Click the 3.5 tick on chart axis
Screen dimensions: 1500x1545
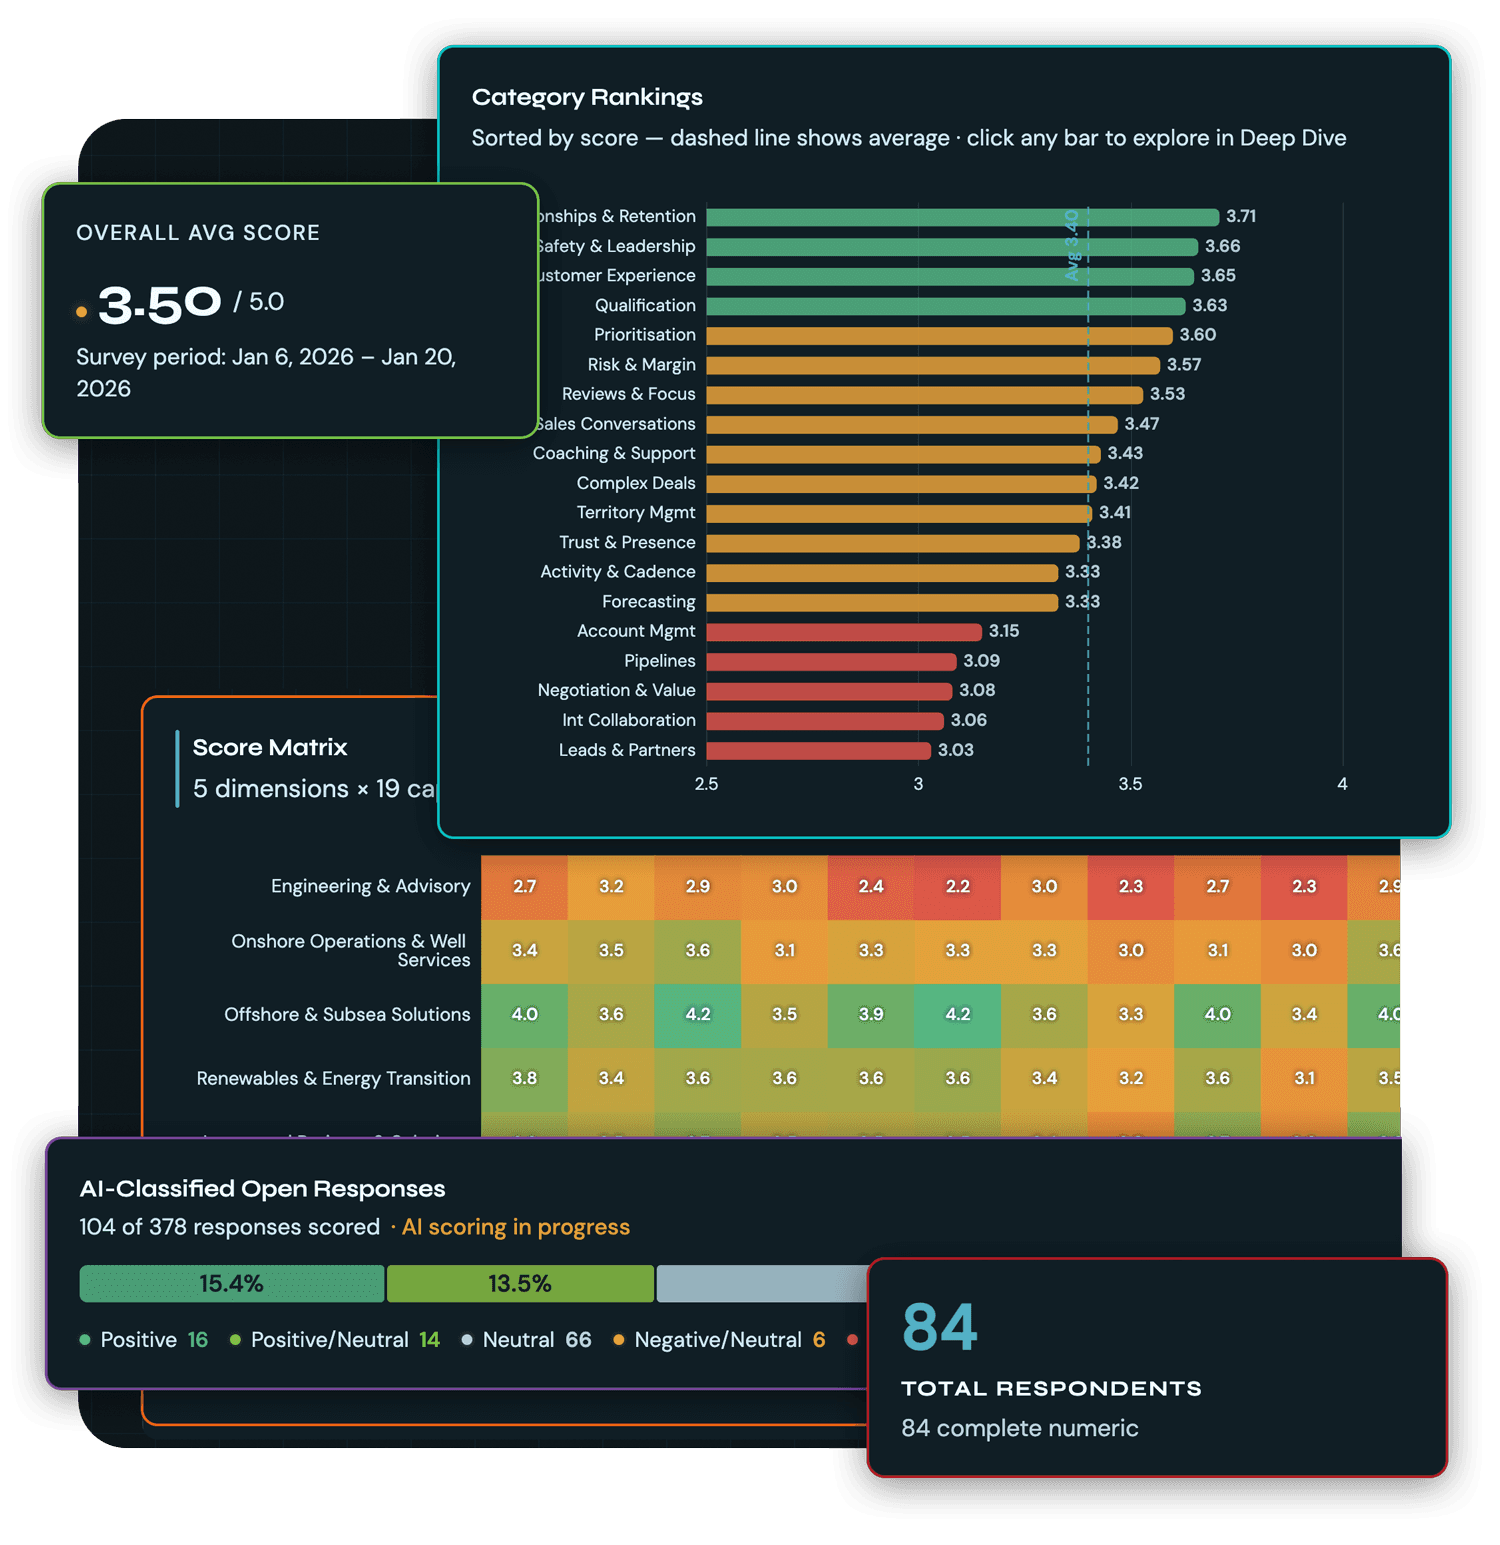pyautogui.click(x=1130, y=785)
